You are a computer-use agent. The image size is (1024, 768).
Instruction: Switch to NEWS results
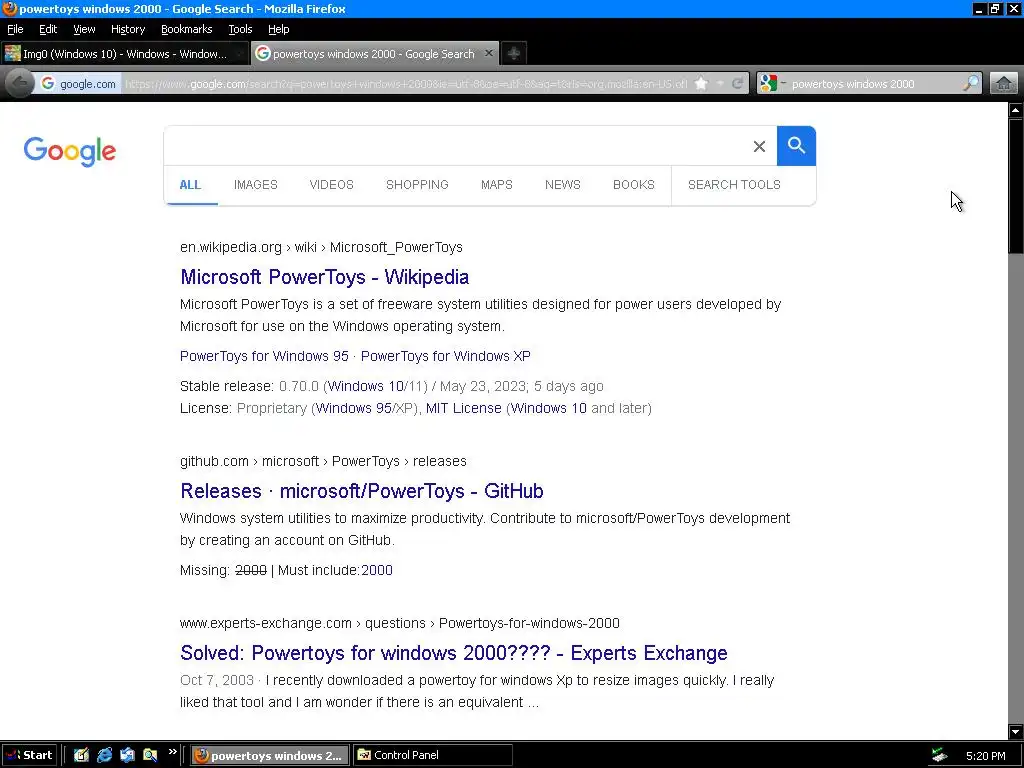(563, 185)
